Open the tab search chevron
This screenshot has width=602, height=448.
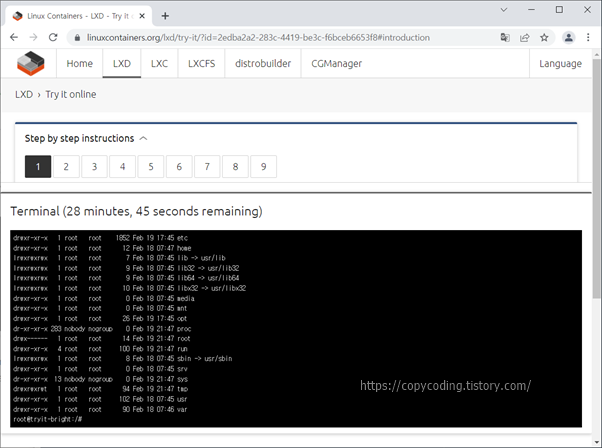504,10
